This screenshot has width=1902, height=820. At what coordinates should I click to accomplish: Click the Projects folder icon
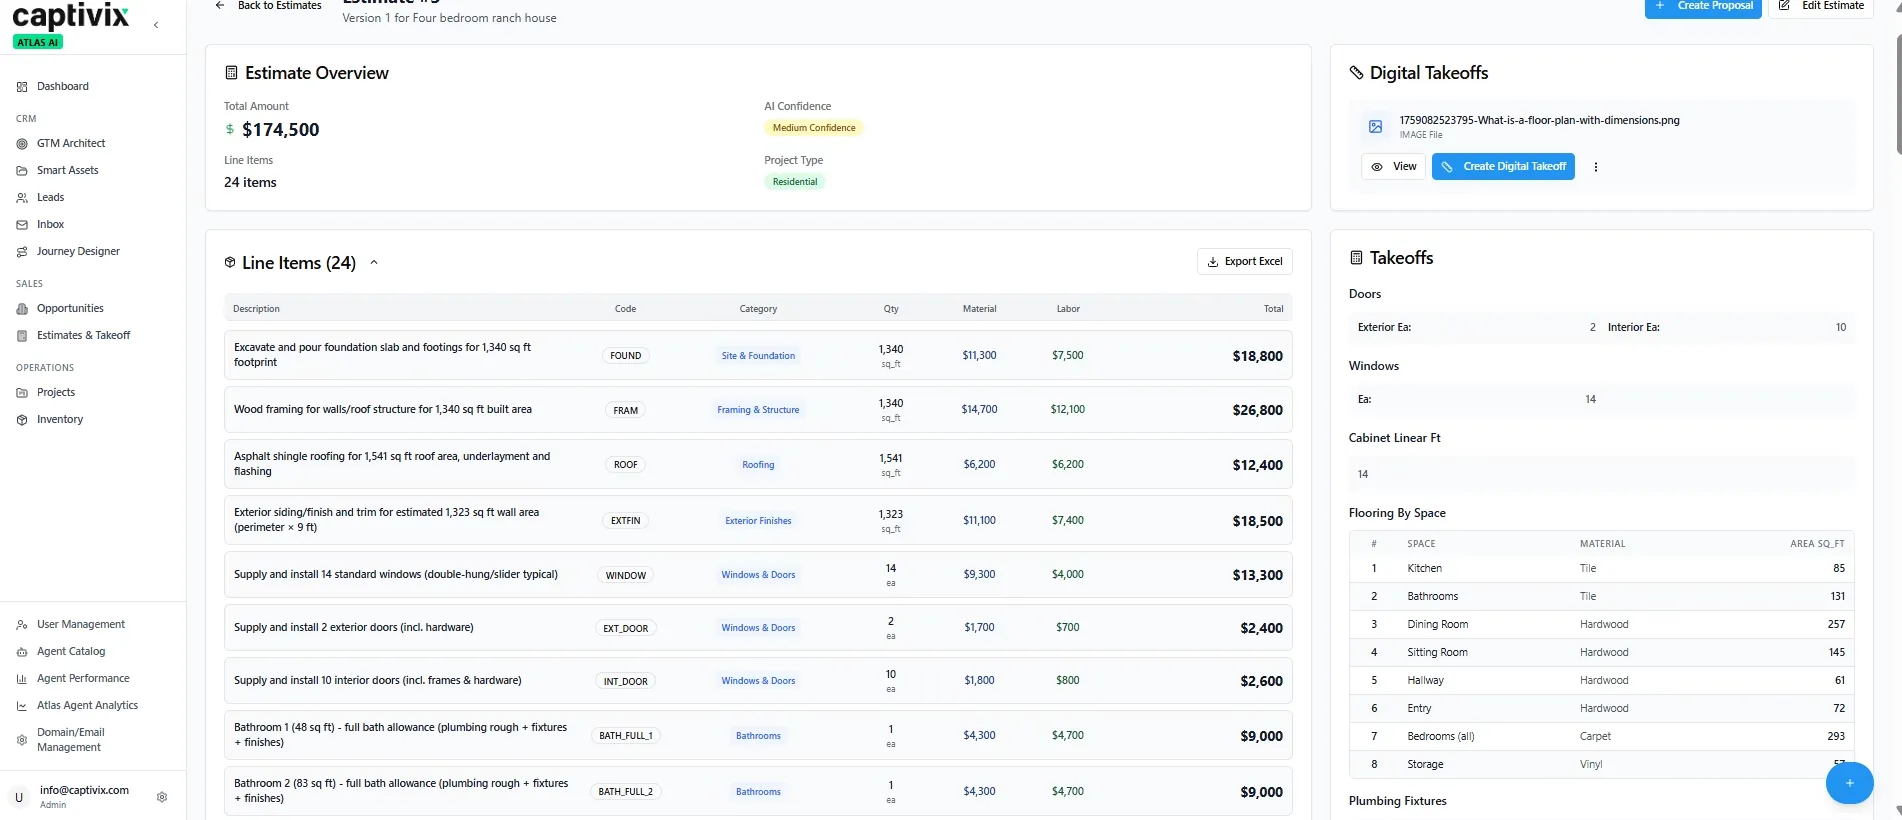pyautogui.click(x=22, y=393)
